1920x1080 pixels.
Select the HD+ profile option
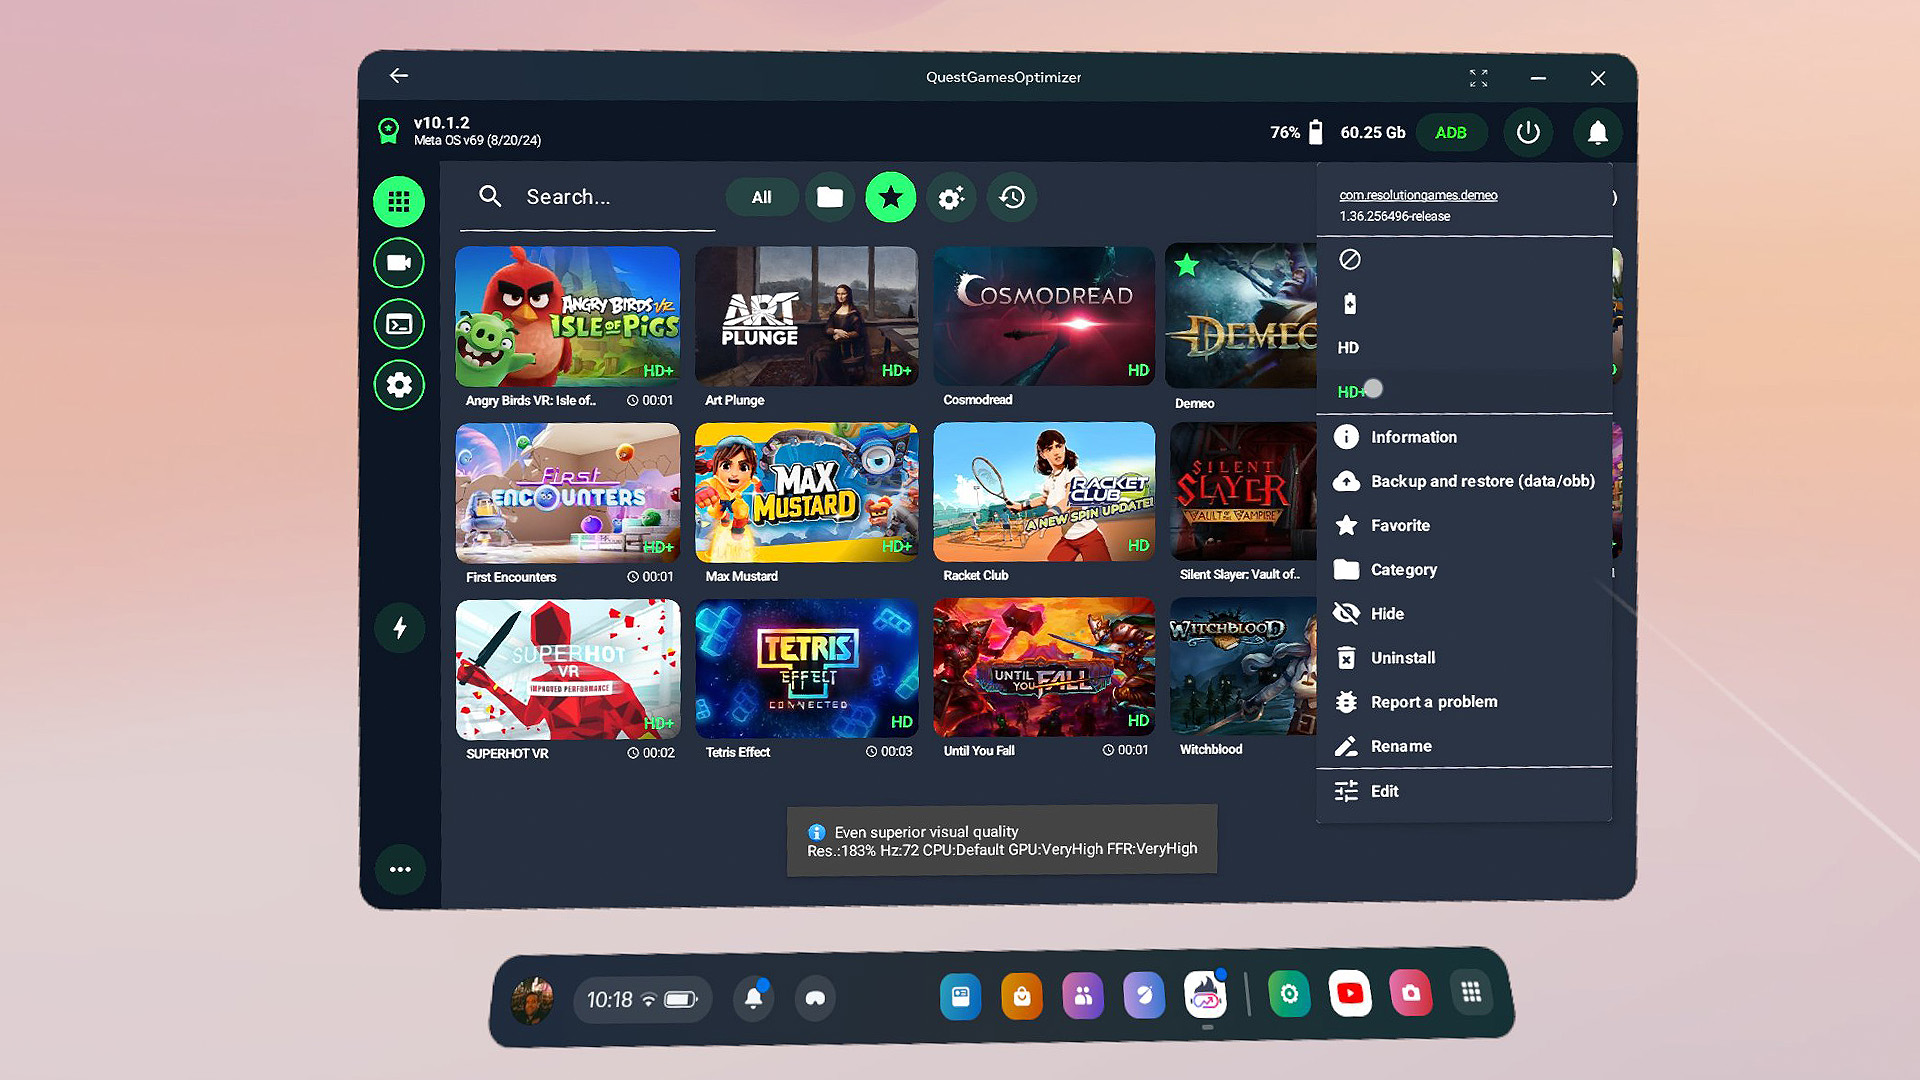(1351, 392)
